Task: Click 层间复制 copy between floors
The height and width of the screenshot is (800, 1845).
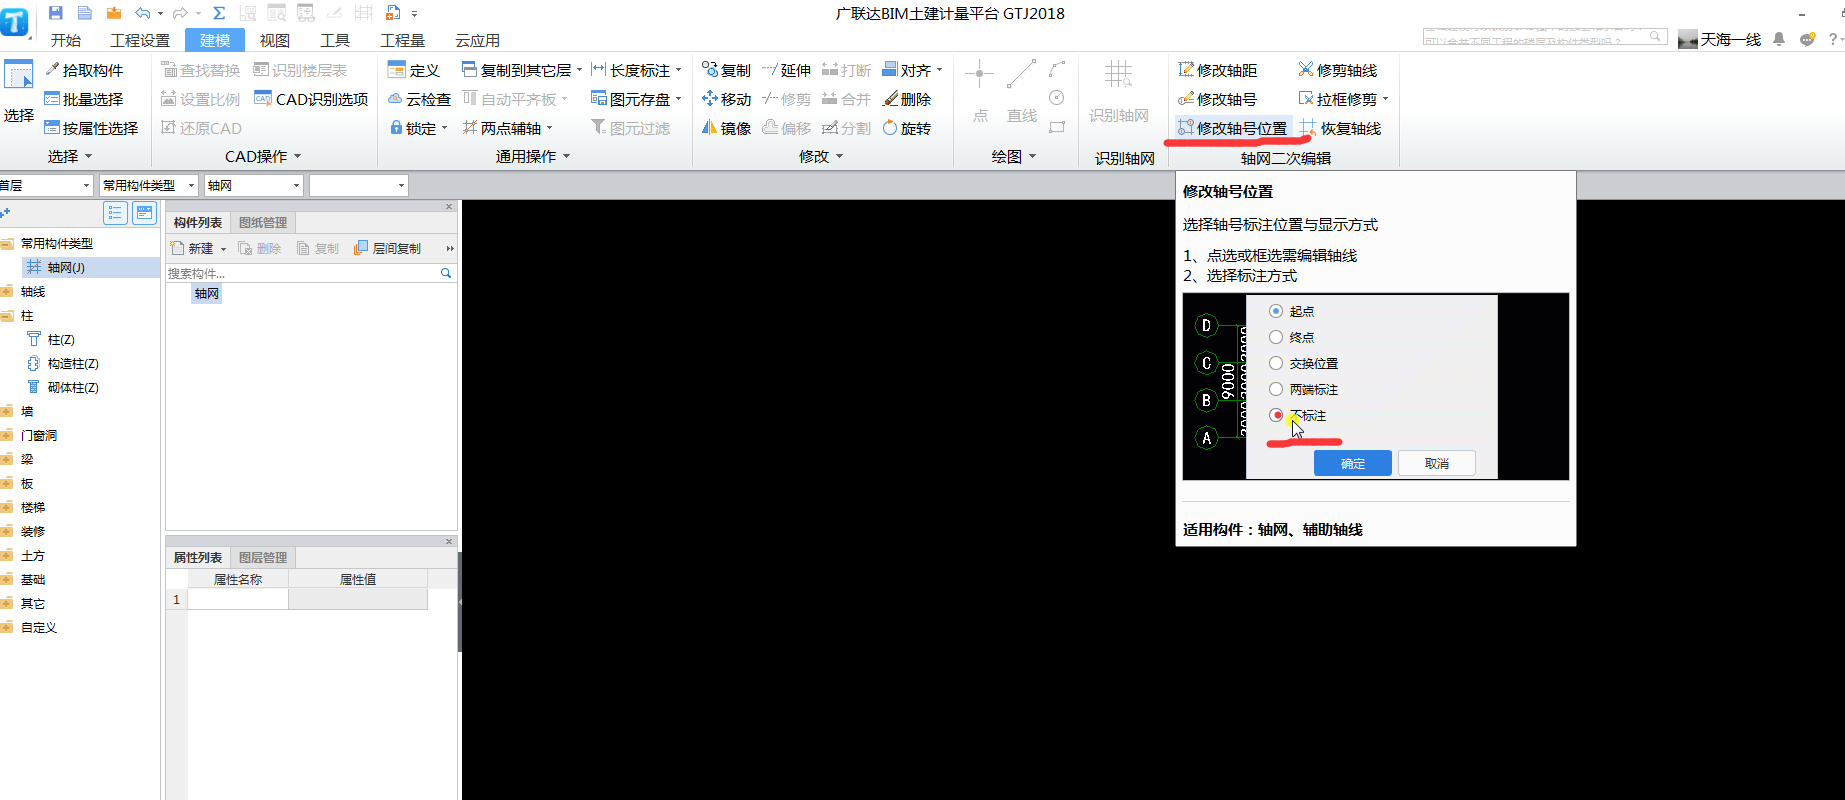Action: [x=388, y=248]
